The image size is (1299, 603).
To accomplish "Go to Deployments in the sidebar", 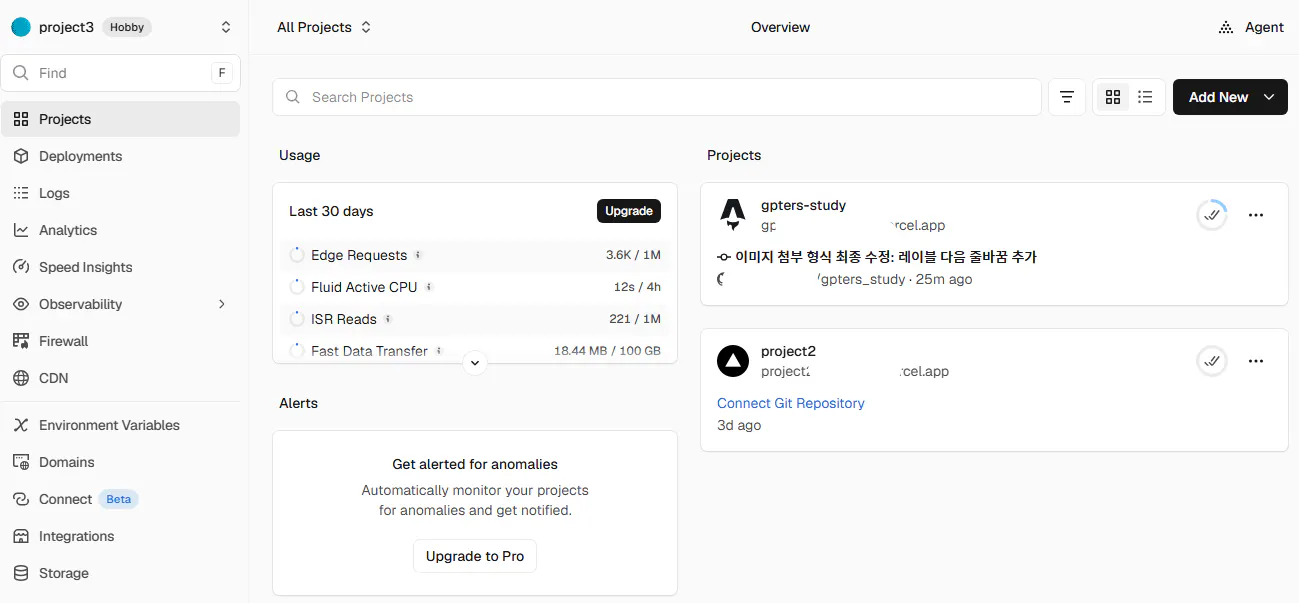I will pos(121,156).
